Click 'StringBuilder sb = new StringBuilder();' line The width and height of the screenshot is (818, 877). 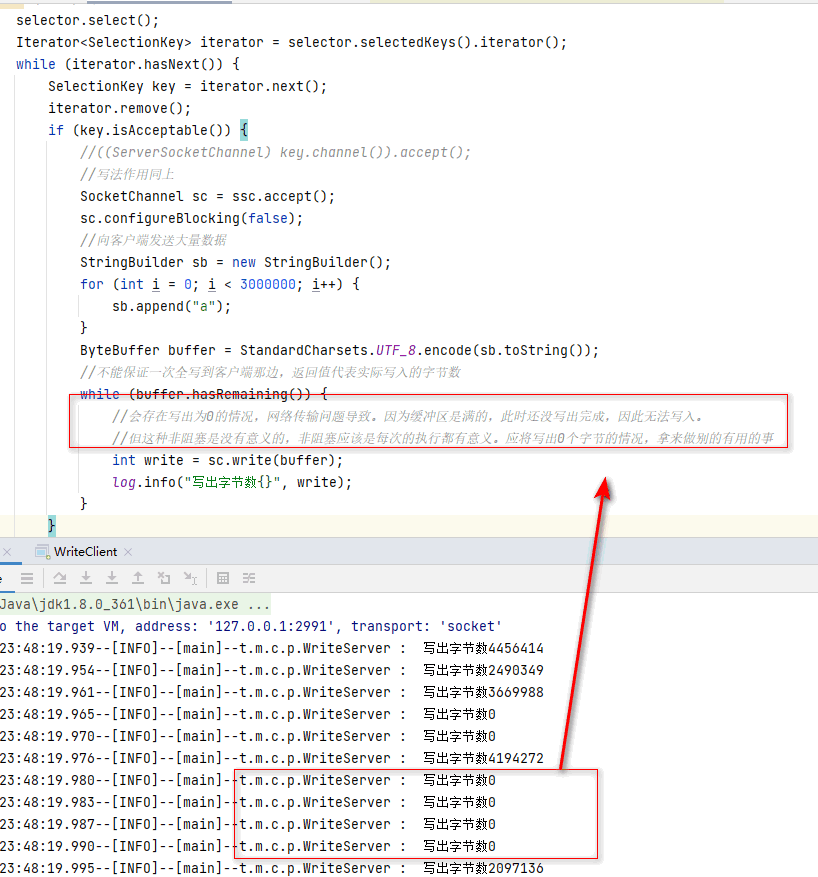235,263
